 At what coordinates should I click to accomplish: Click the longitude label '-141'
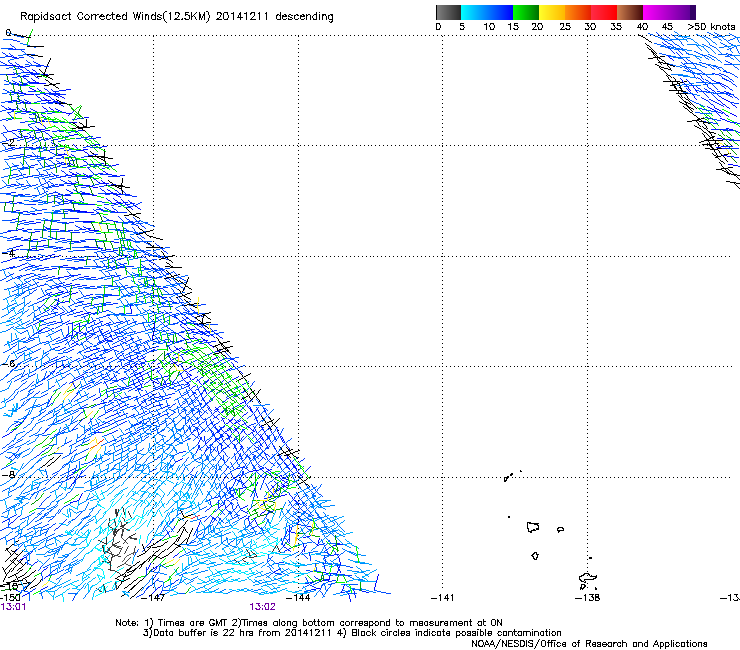point(442,598)
